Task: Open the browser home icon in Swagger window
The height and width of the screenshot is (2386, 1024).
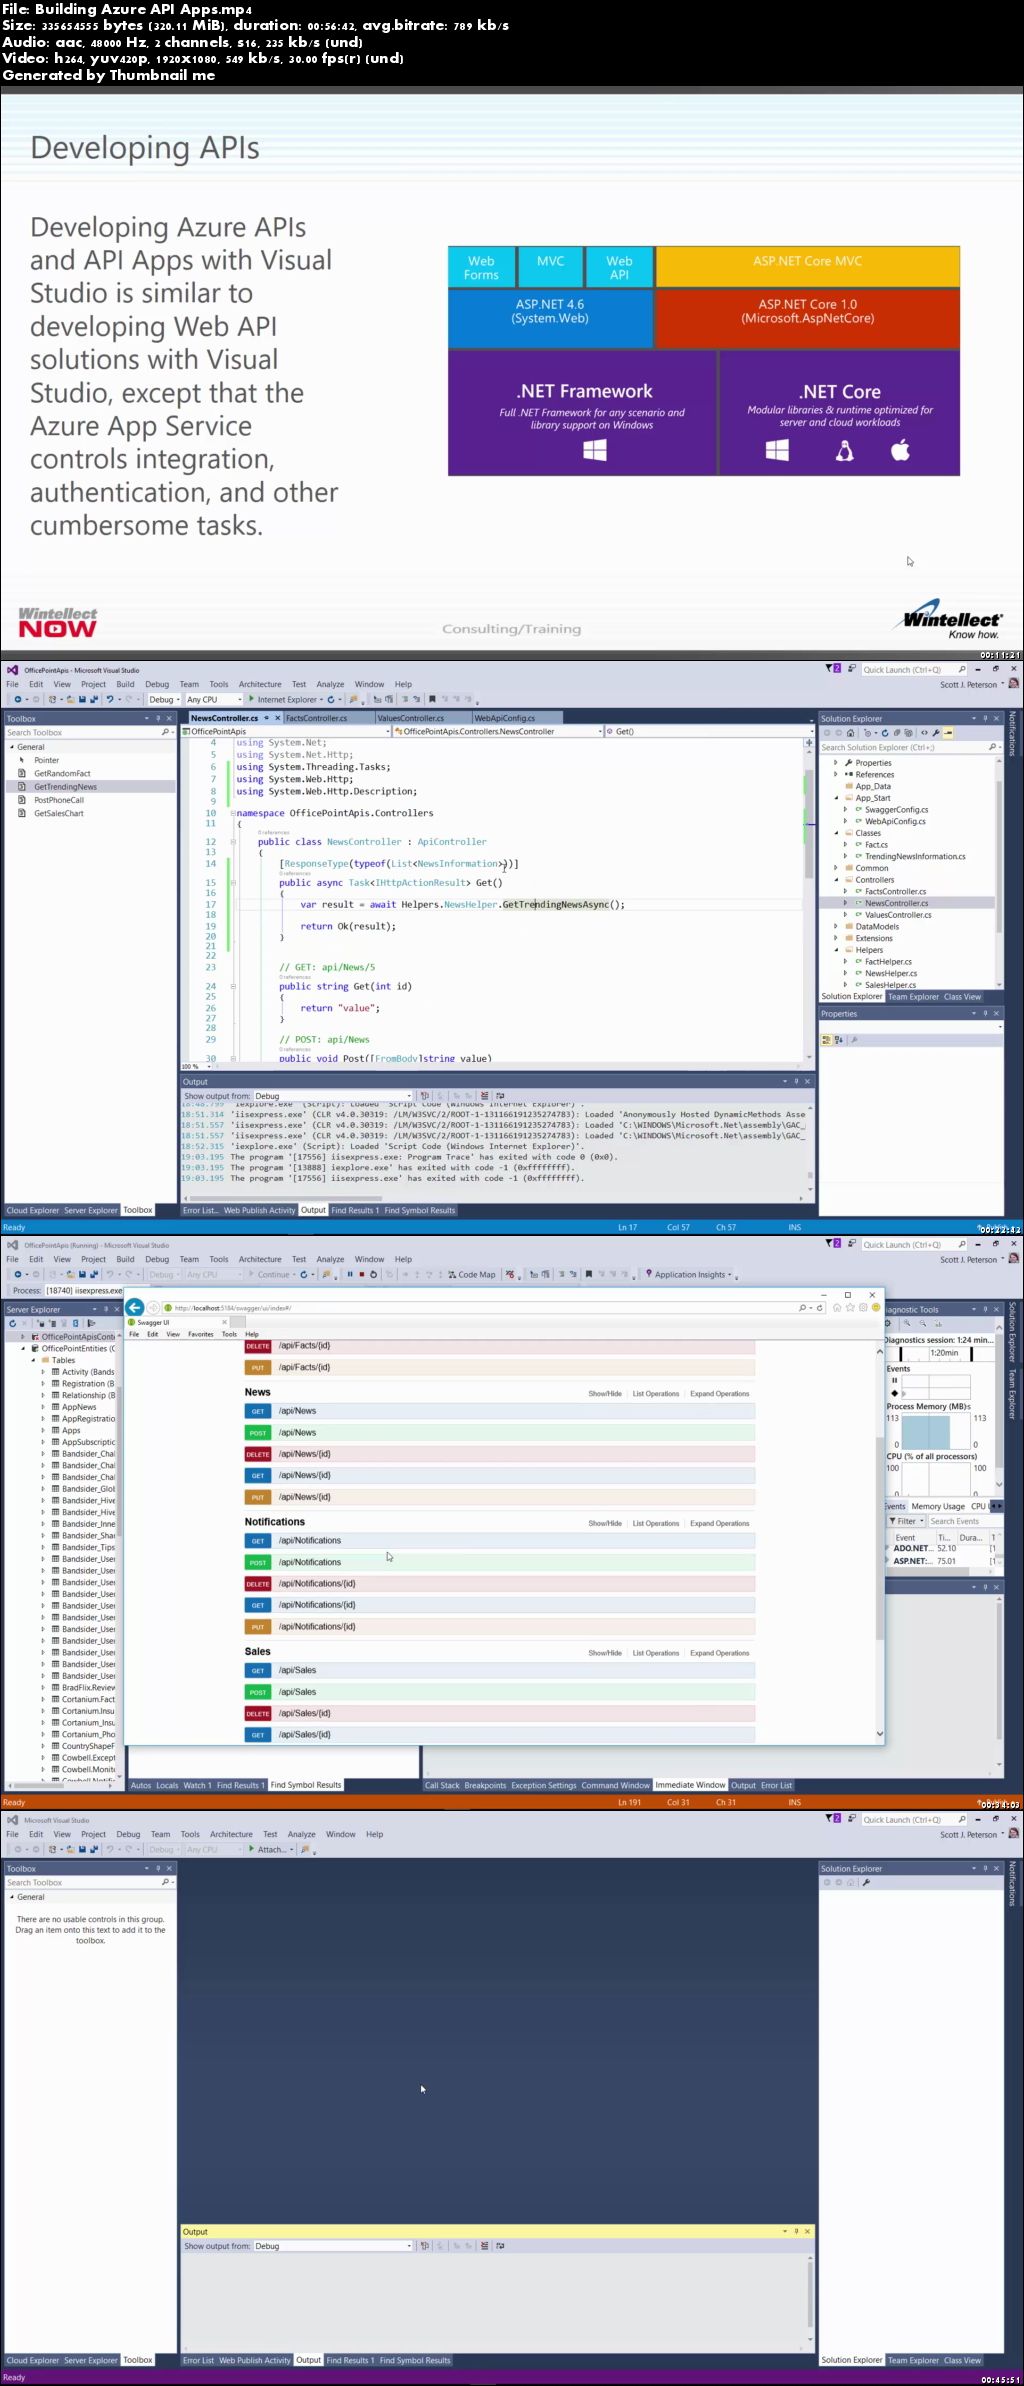Action: tap(838, 1307)
